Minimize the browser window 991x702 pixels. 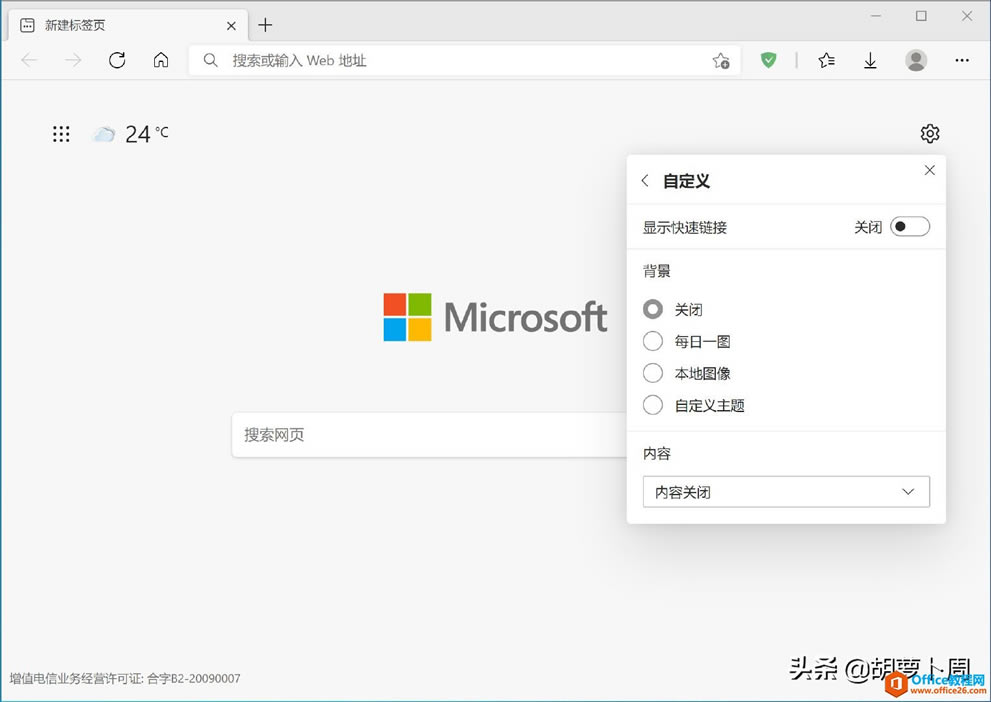pyautogui.click(x=876, y=16)
